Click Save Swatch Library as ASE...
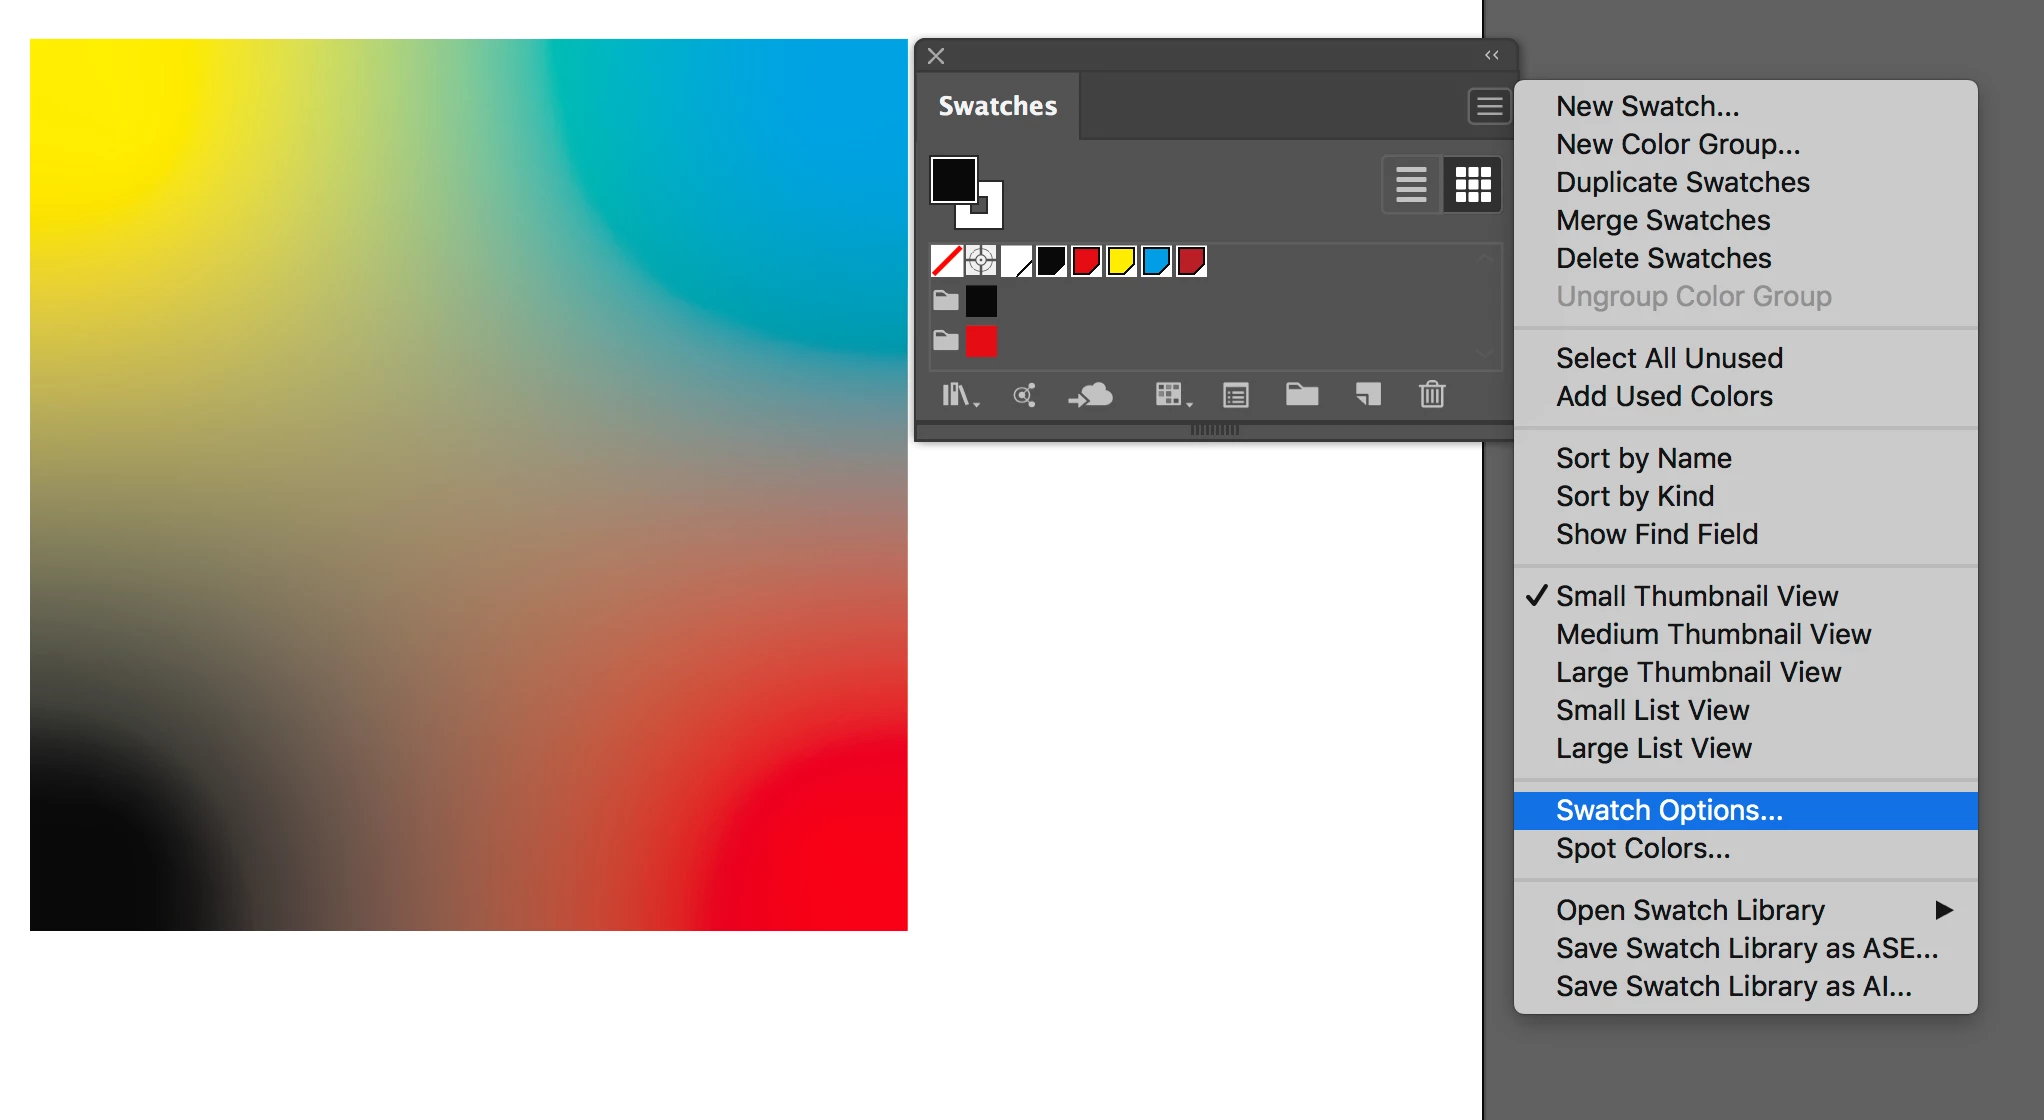Viewport: 2044px width, 1120px height. [1746, 948]
